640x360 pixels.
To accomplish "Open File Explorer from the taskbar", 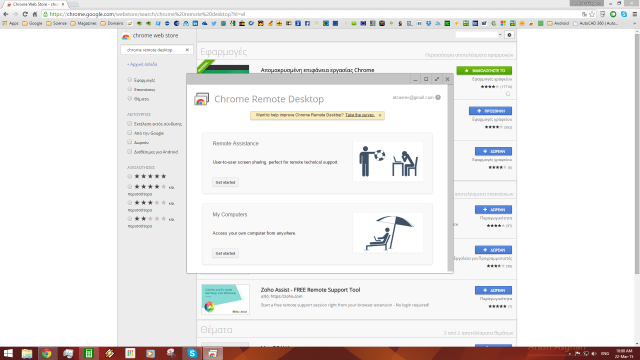I will 27,353.
